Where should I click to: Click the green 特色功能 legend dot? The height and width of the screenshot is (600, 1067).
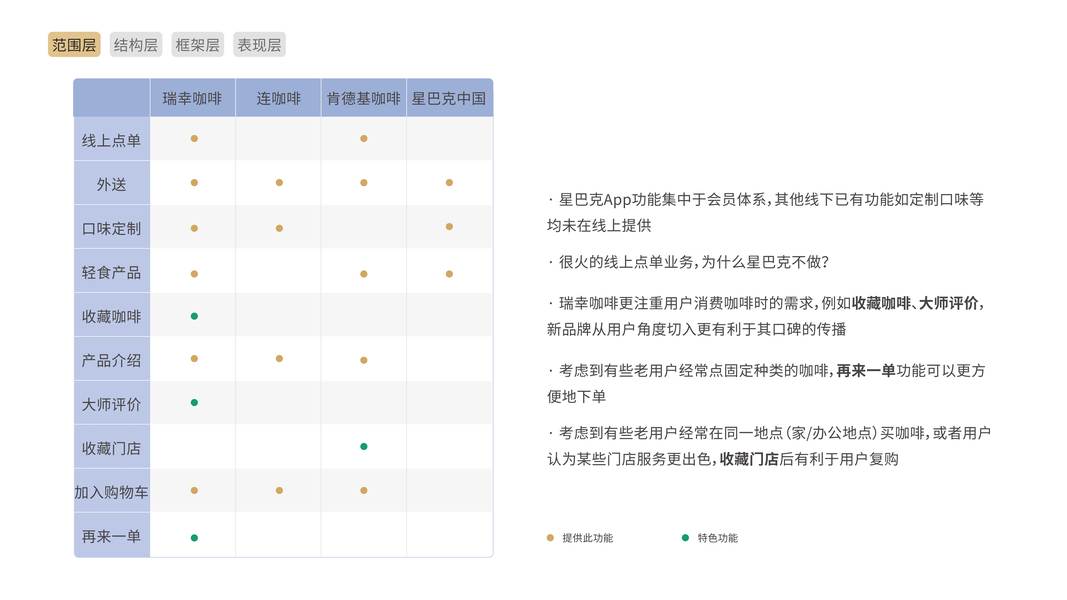coord(685,538)
